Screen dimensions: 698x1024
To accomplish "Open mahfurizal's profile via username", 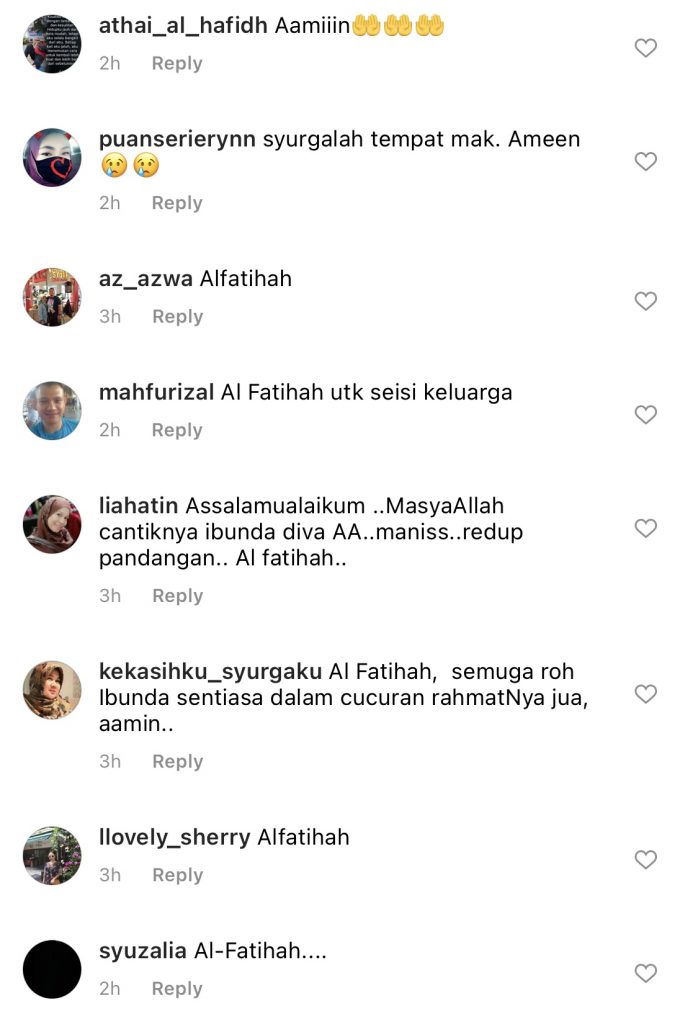I will [156, 392].
